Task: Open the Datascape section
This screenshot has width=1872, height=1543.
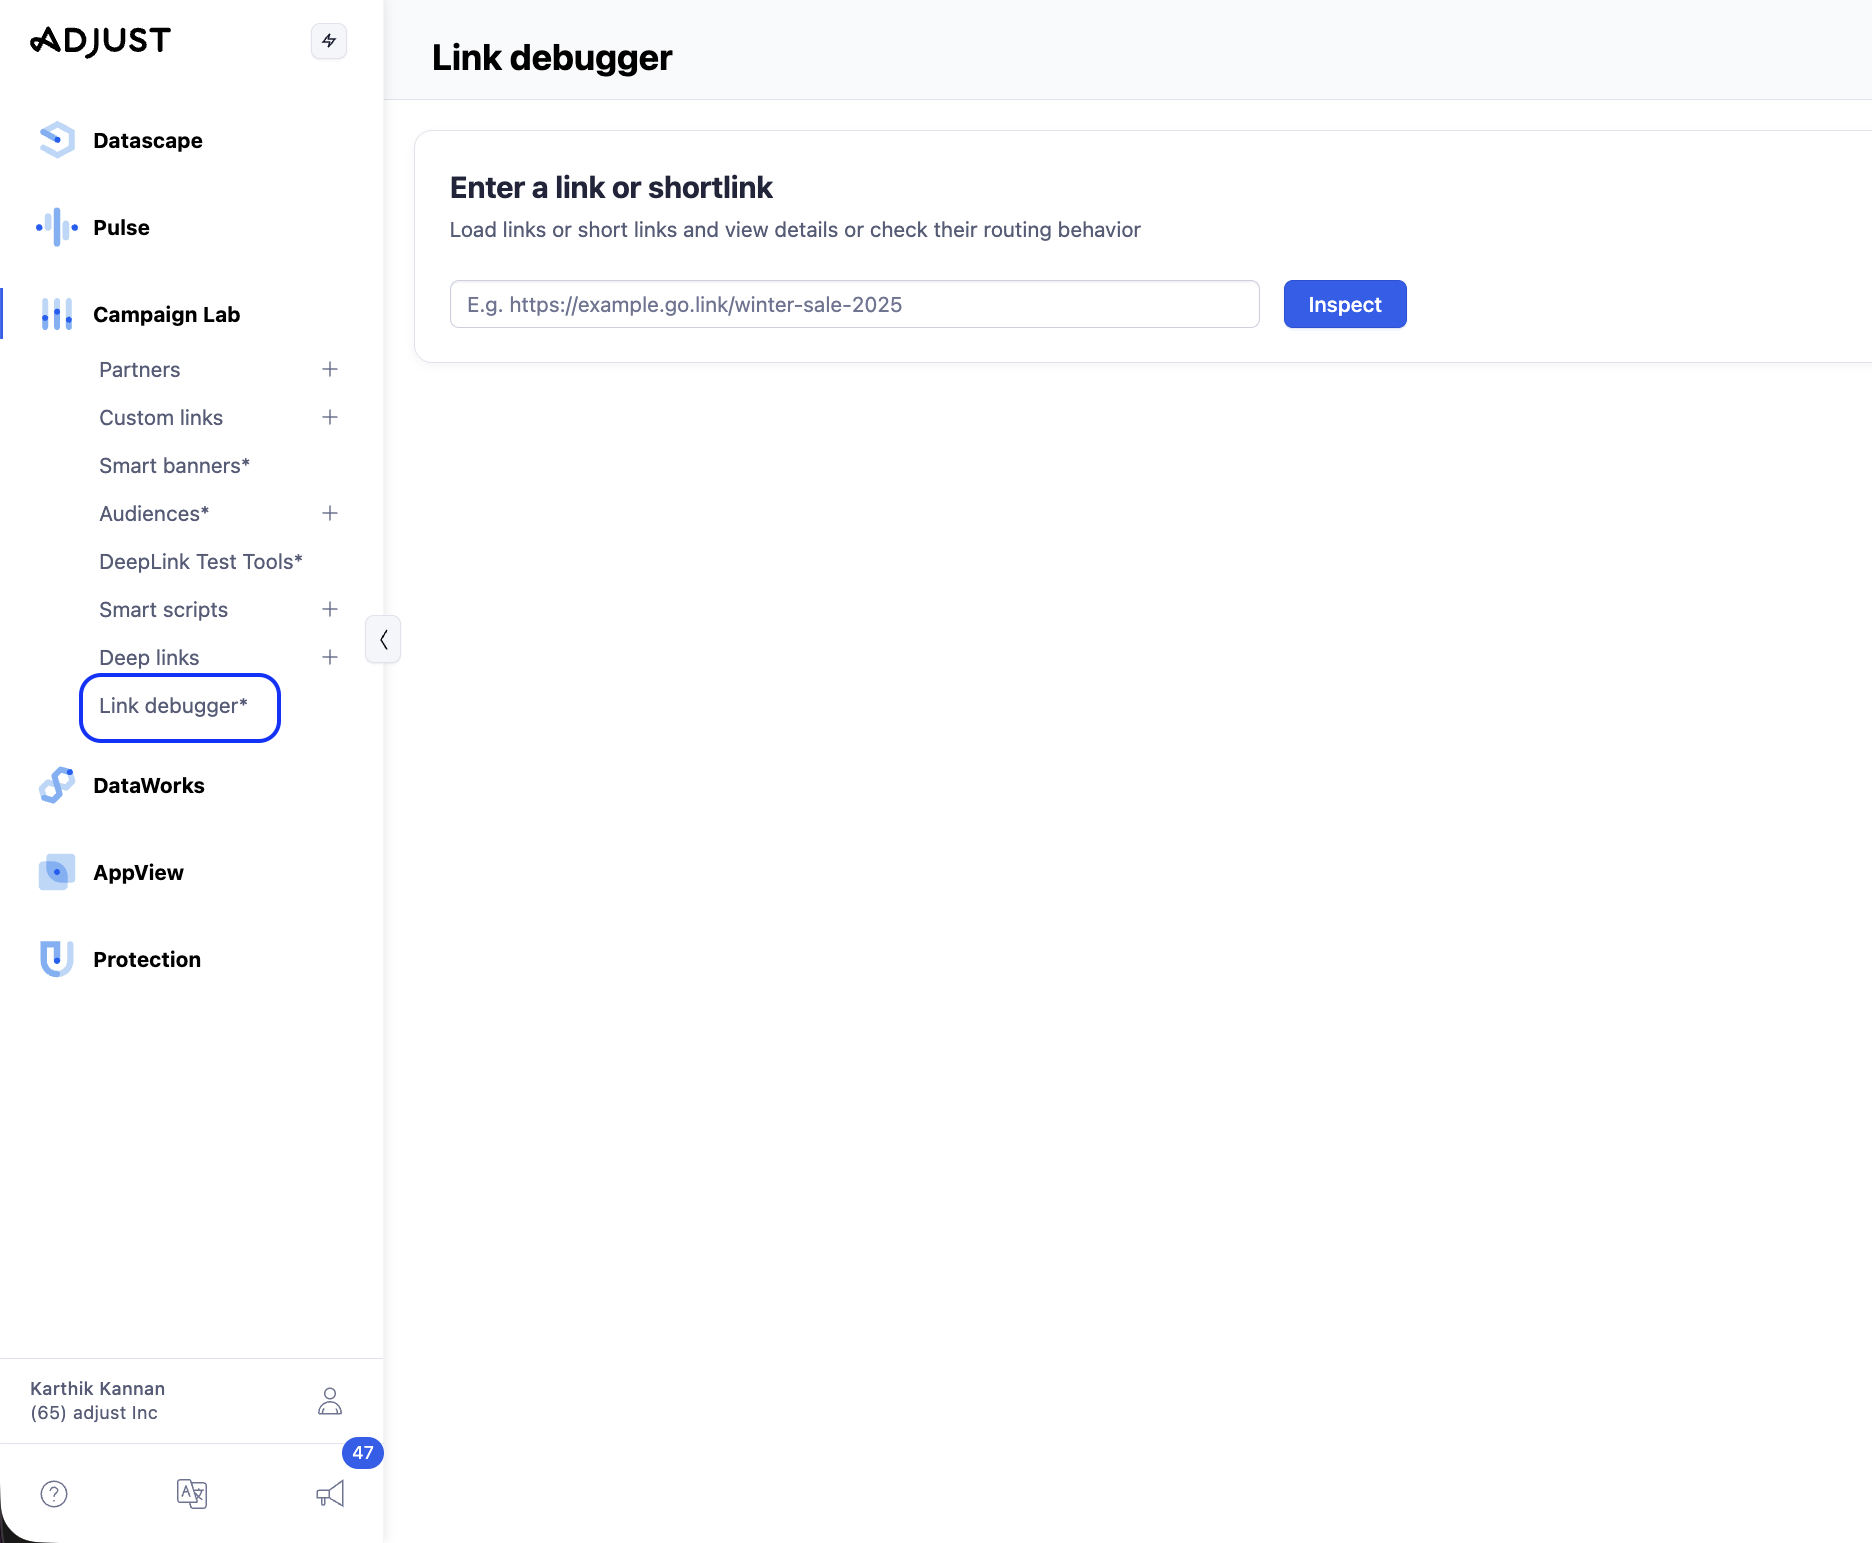Action: click(148, 141)
